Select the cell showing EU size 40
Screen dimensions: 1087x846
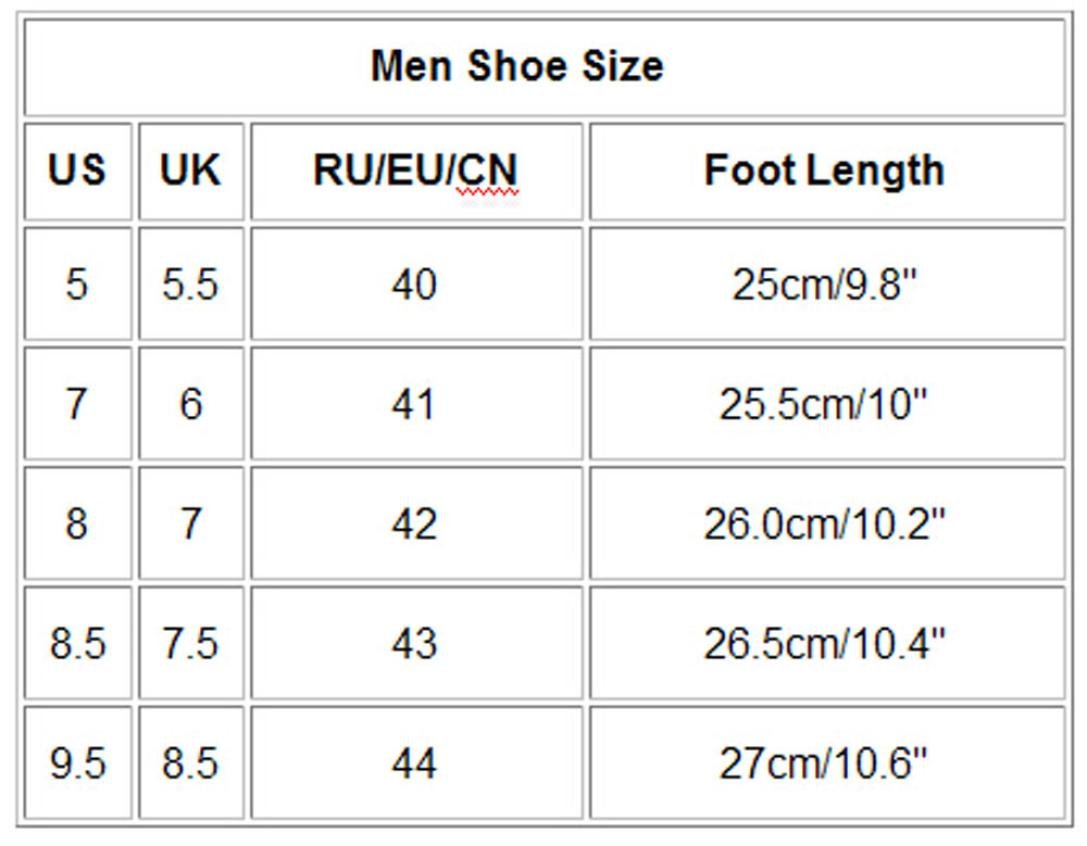click(x=414, y=285)
